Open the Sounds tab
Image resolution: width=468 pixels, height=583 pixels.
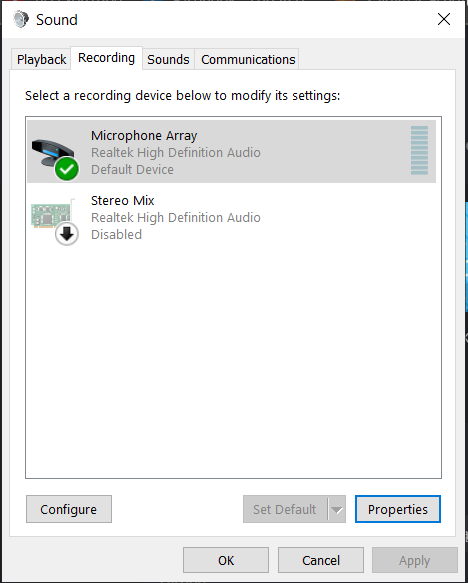(168, 59)
